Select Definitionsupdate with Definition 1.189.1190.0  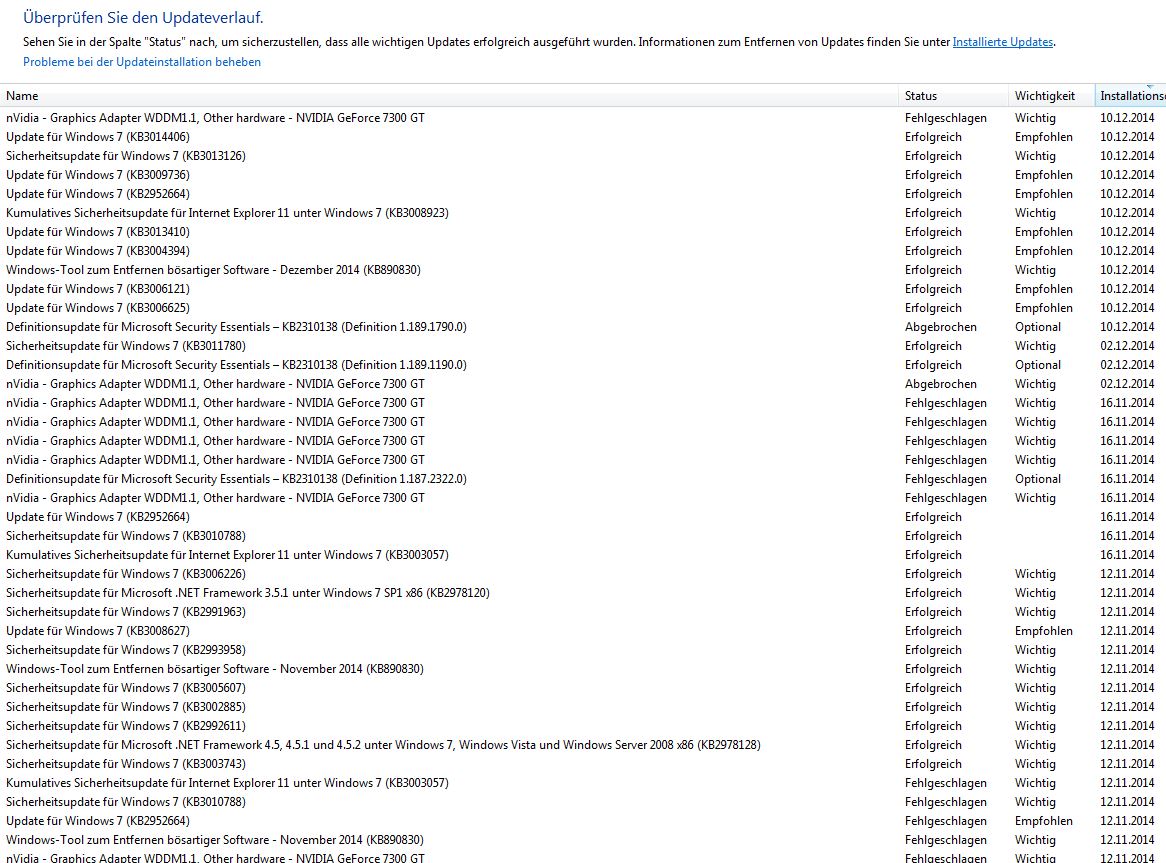[583, 365]
